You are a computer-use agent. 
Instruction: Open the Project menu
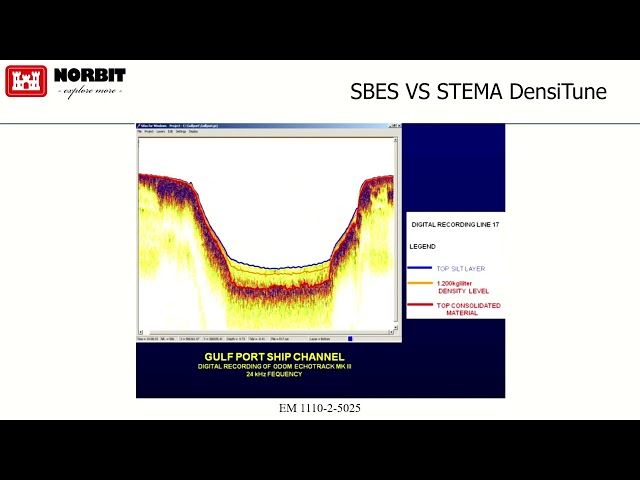pos(149,131)
